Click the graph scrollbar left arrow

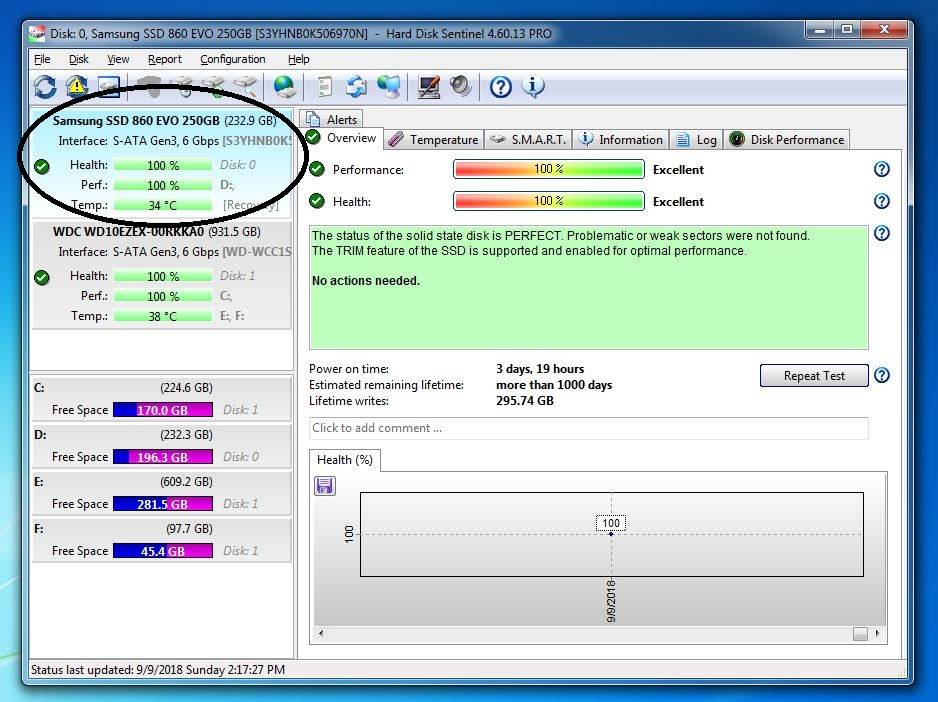(321, 633)
